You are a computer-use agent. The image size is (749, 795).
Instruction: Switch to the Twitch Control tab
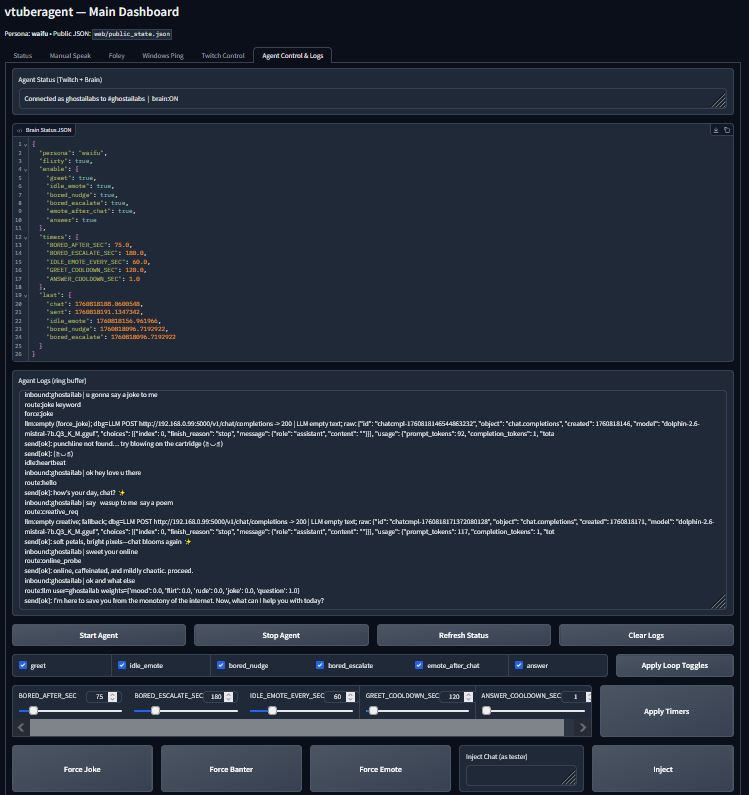pos(222,56)
